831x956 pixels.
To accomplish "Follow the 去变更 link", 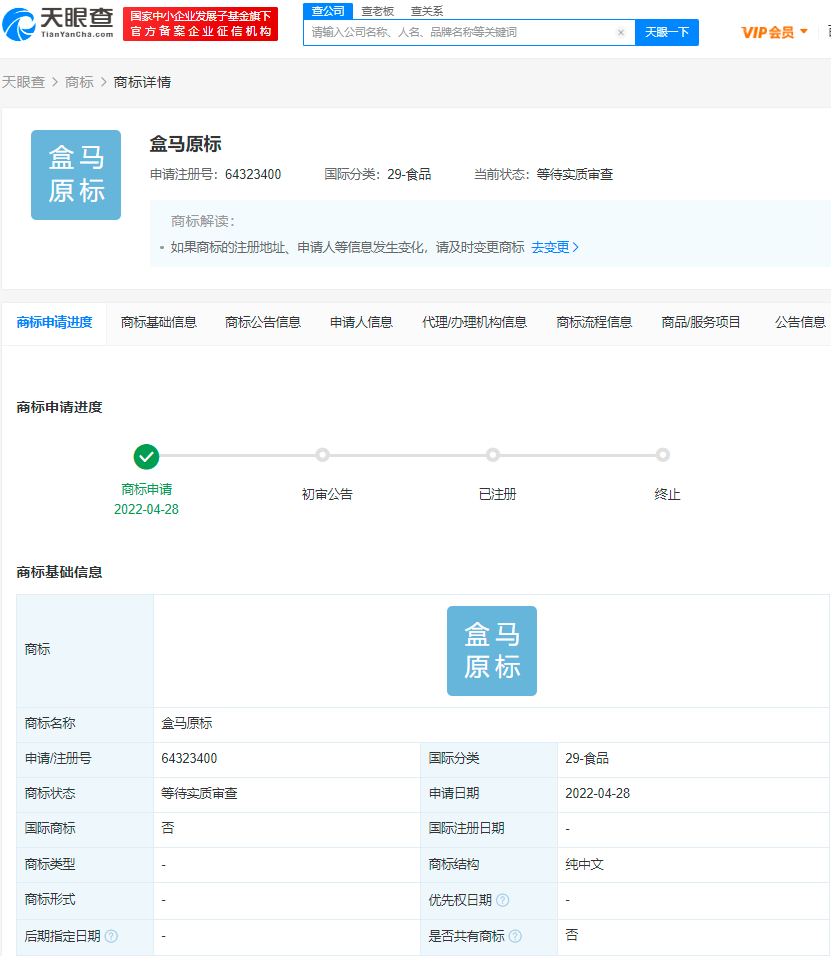I will pos(555,248).
